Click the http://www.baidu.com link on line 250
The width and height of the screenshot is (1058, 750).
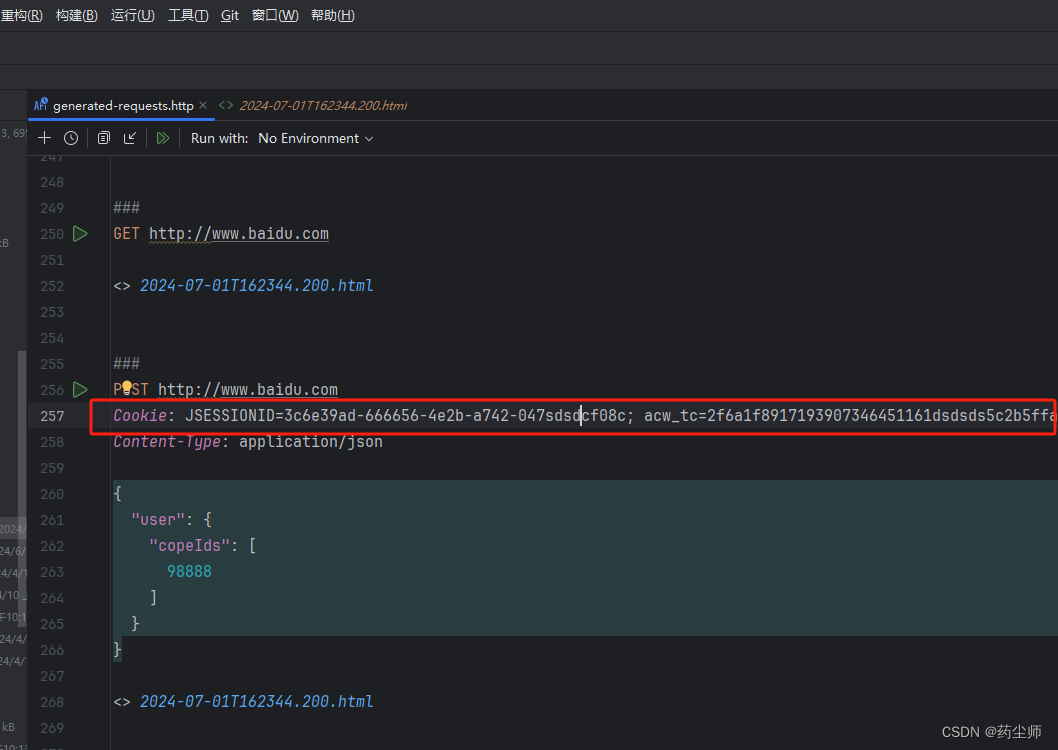tap(238, 233)
